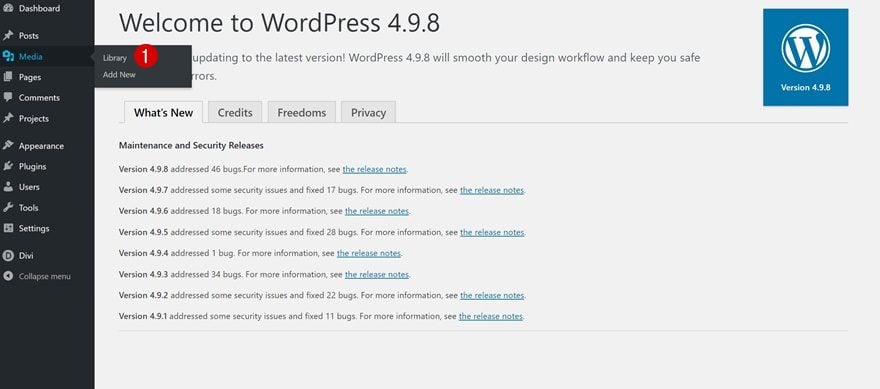Click the Appearance paintbrush icon
The height and width of the screenshot is (389, 880).
click(8, 145)
